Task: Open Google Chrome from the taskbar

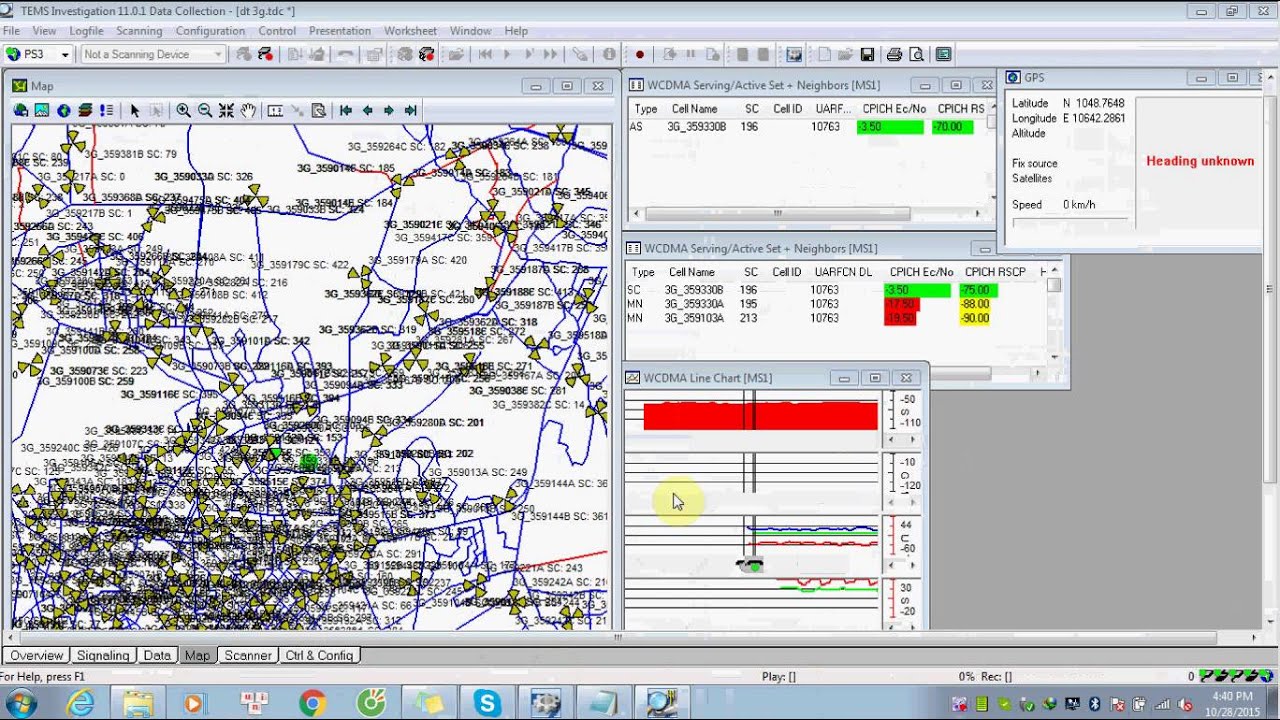Action: pyautogui.click(x=311, y=703)
